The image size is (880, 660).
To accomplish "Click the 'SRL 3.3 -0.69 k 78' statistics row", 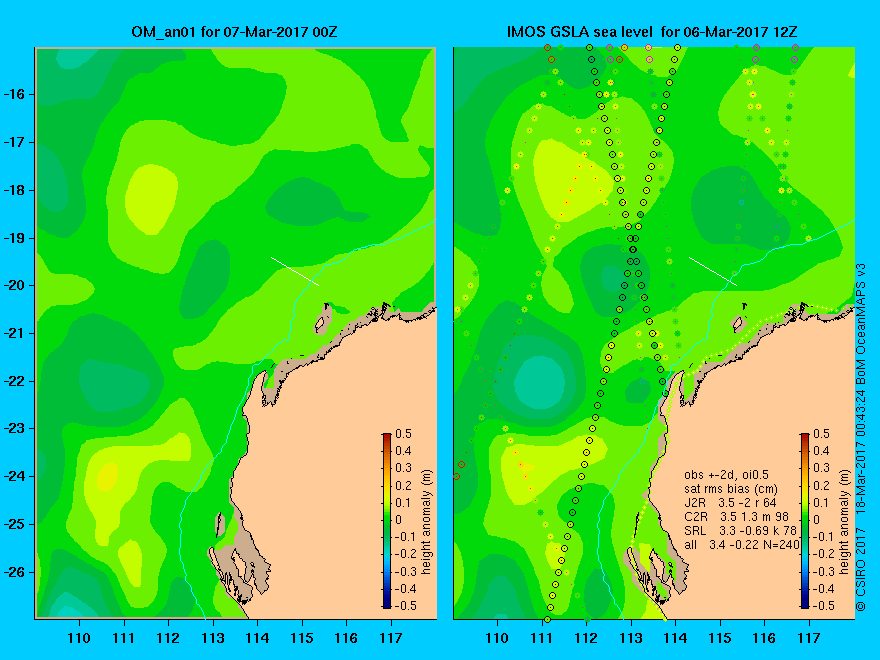I will (740, 531).
